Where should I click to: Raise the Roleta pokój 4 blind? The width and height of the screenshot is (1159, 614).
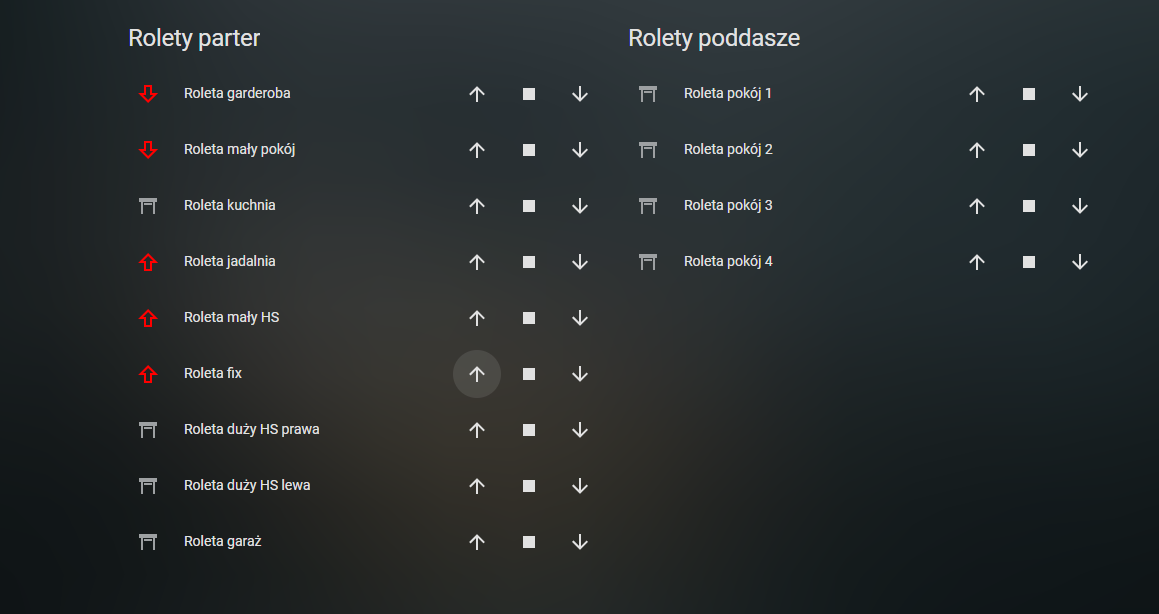(x=977, y=262)
